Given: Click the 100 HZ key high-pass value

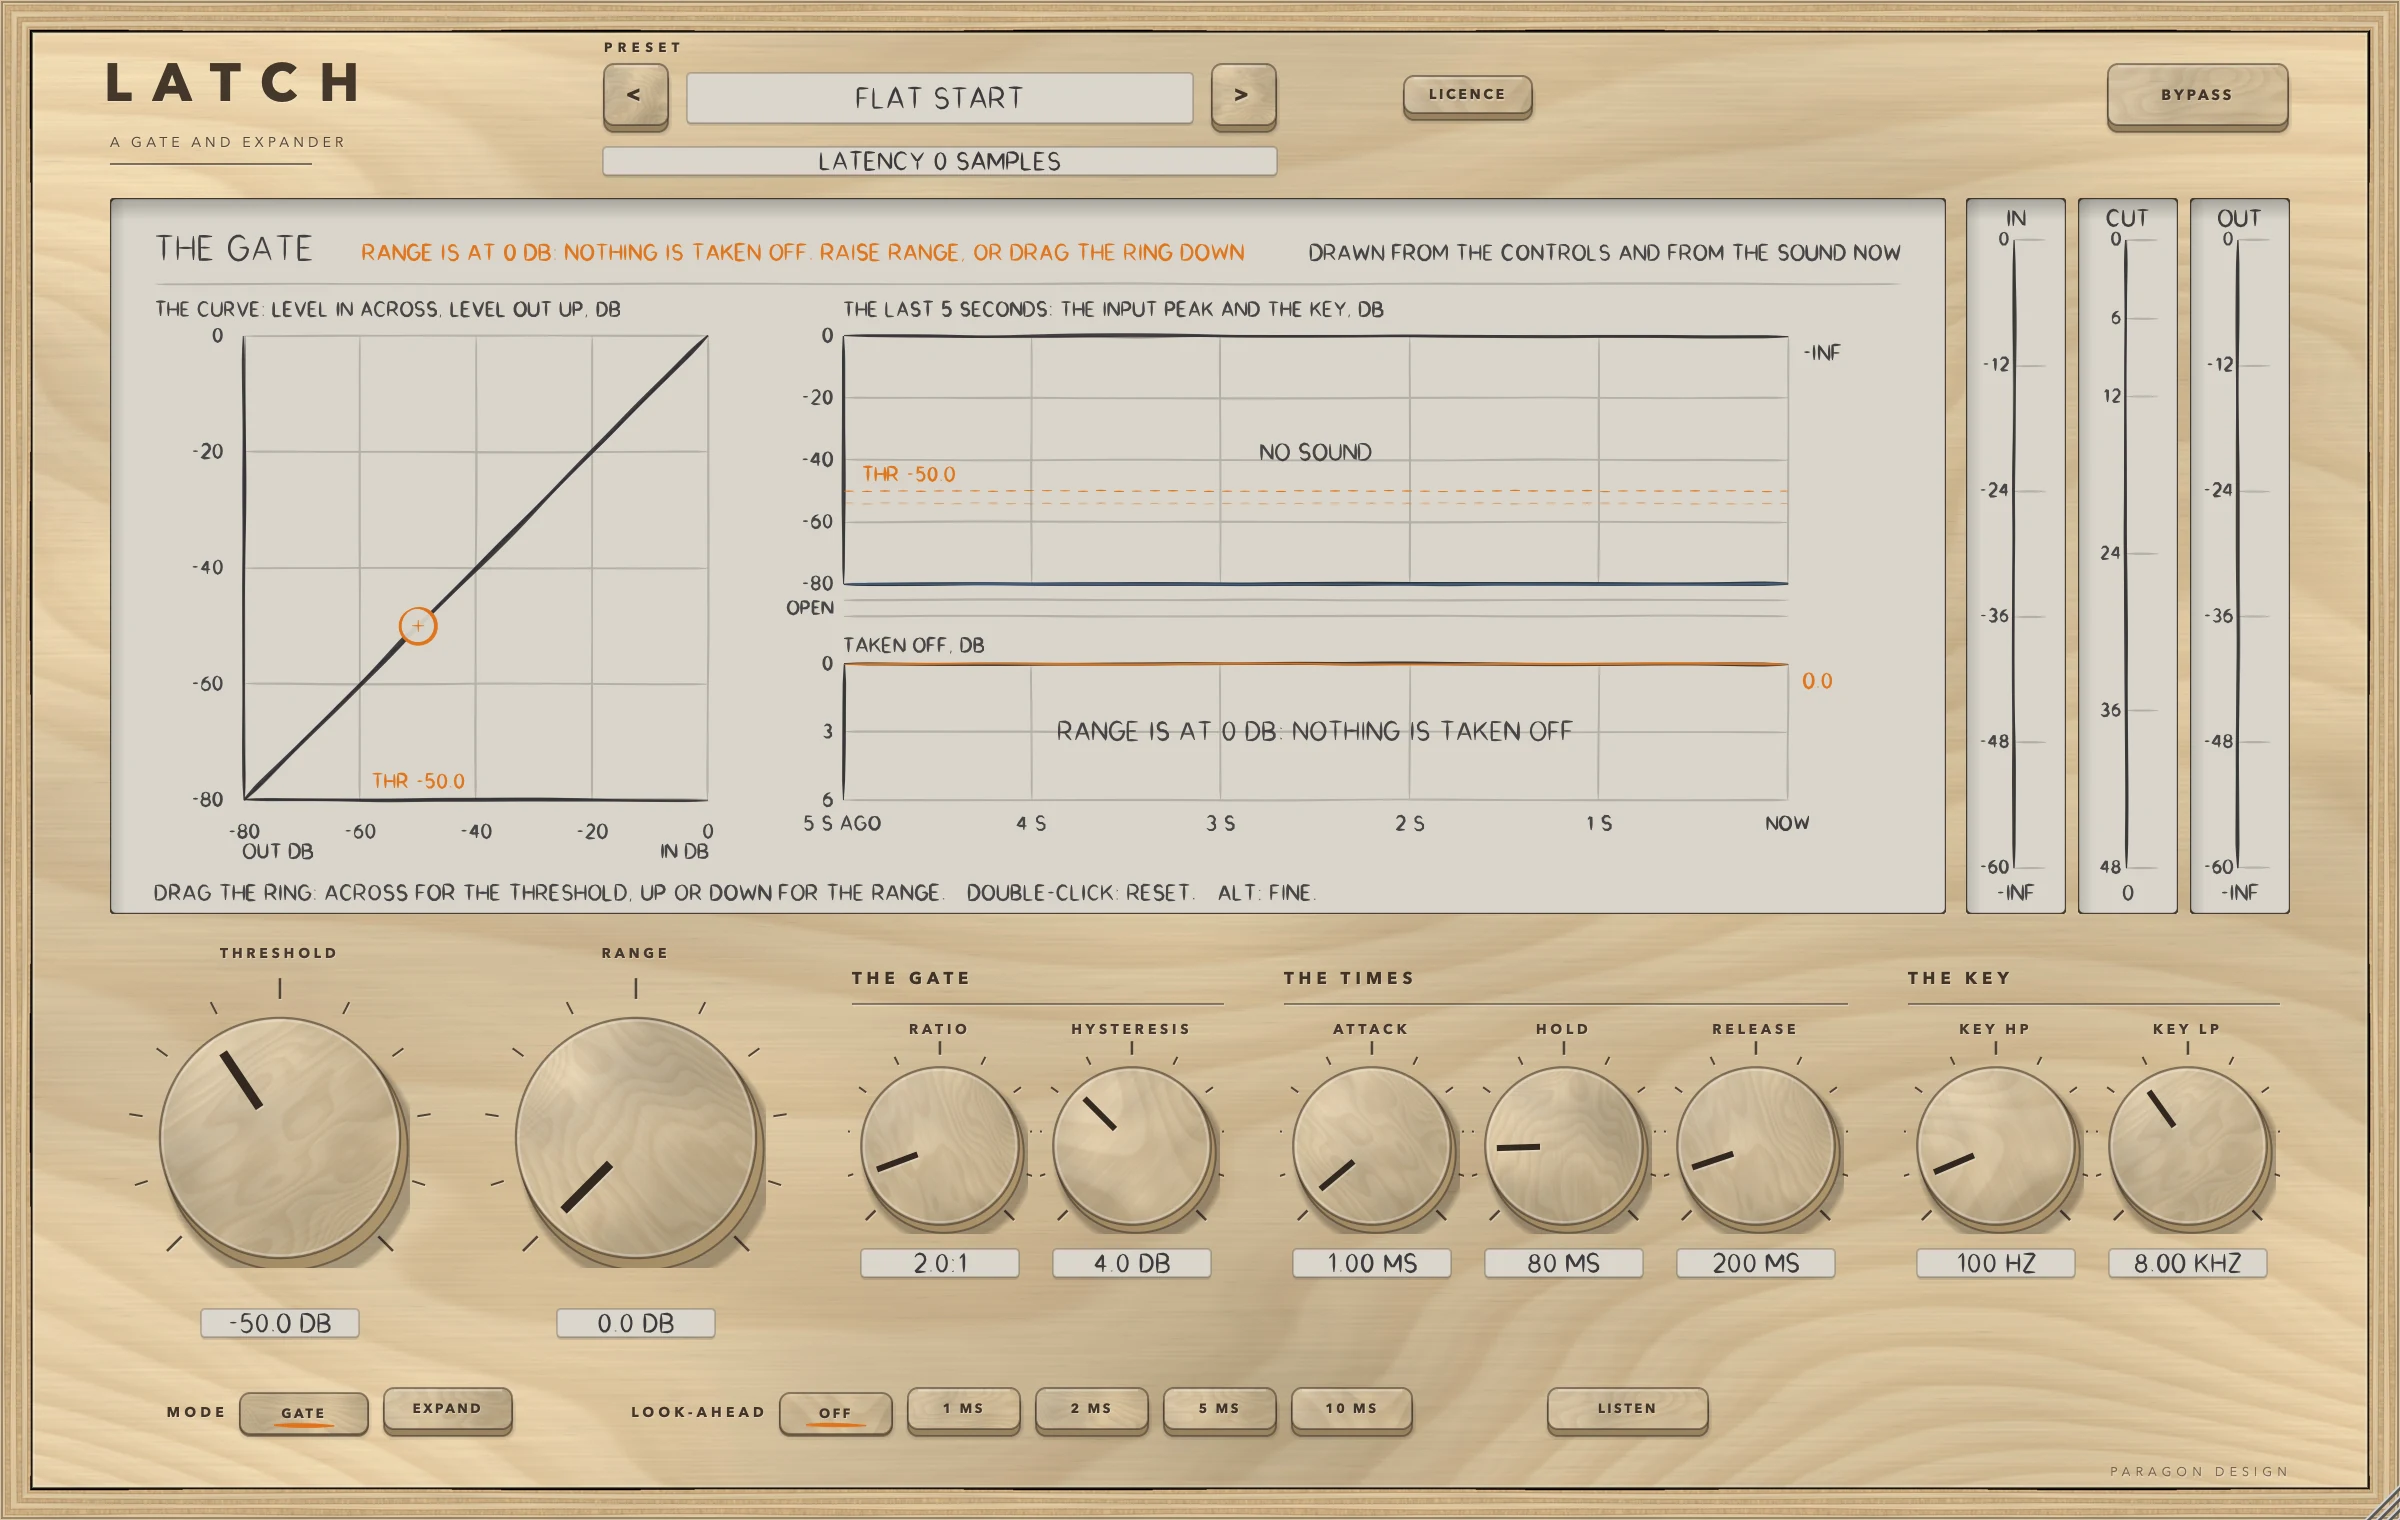Looking at the screenshot, I should point(1996,1263).
